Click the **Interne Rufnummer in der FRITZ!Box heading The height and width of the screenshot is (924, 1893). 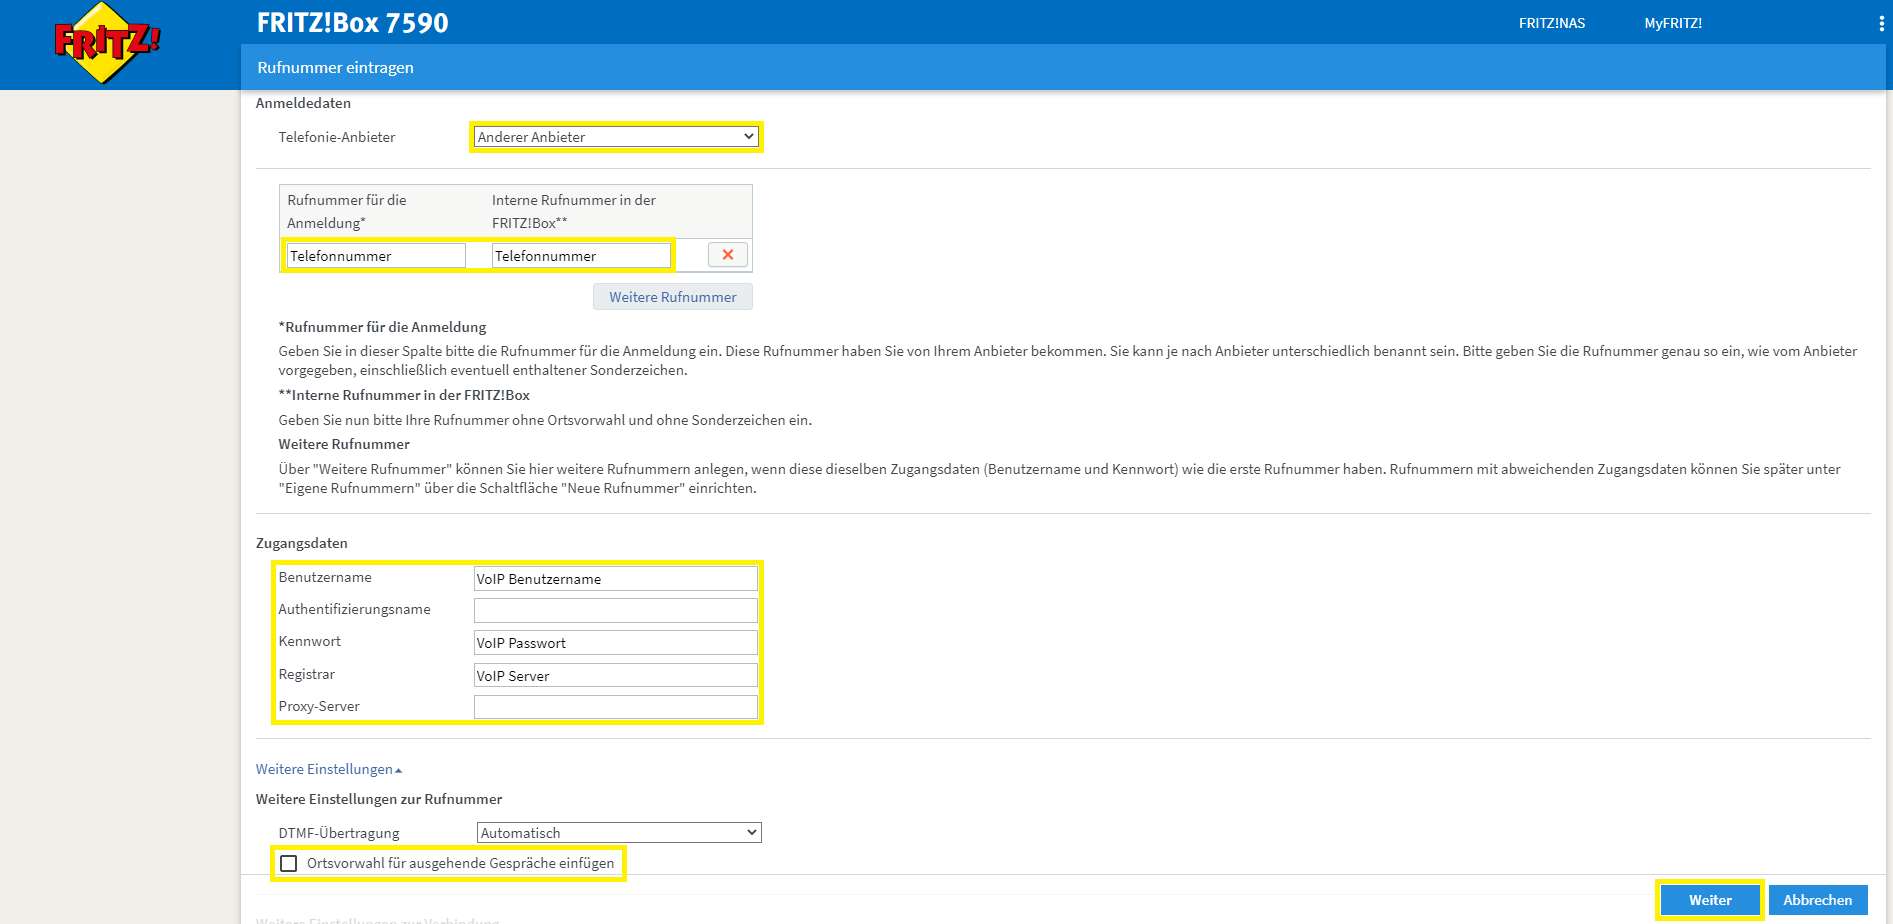click(404, 395)
